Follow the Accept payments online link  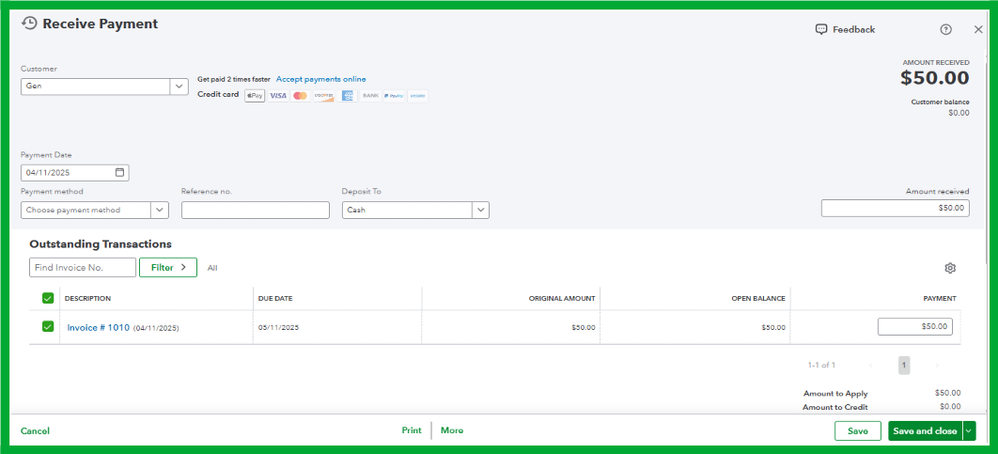321,79
